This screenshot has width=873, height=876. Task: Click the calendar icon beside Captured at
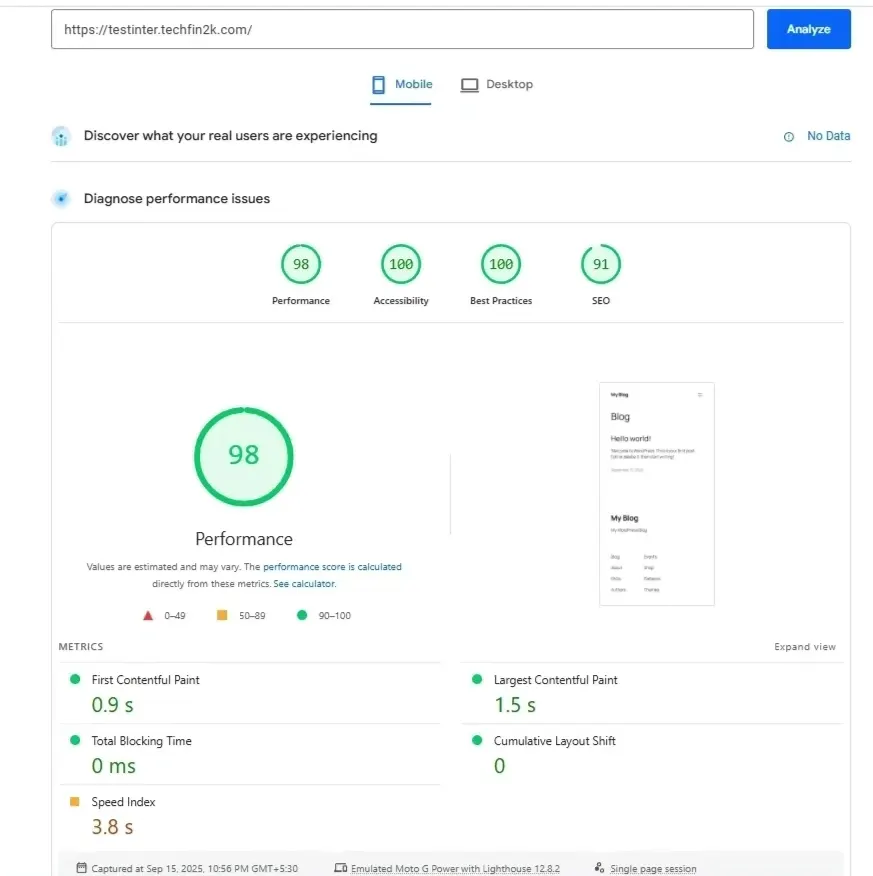[82, 868]
